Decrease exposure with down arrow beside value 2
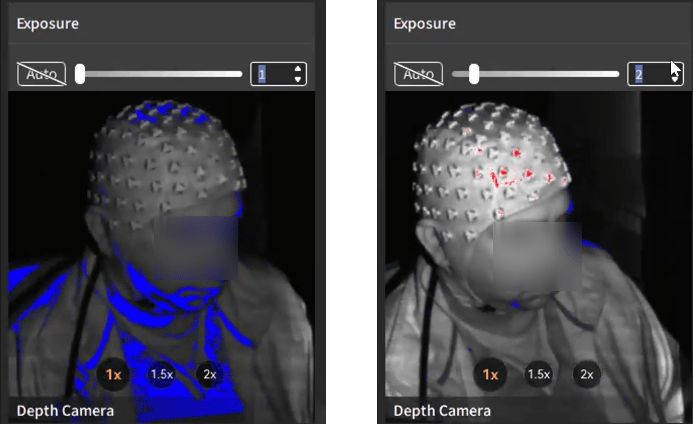The image size is (693, 424). point(675,79)
